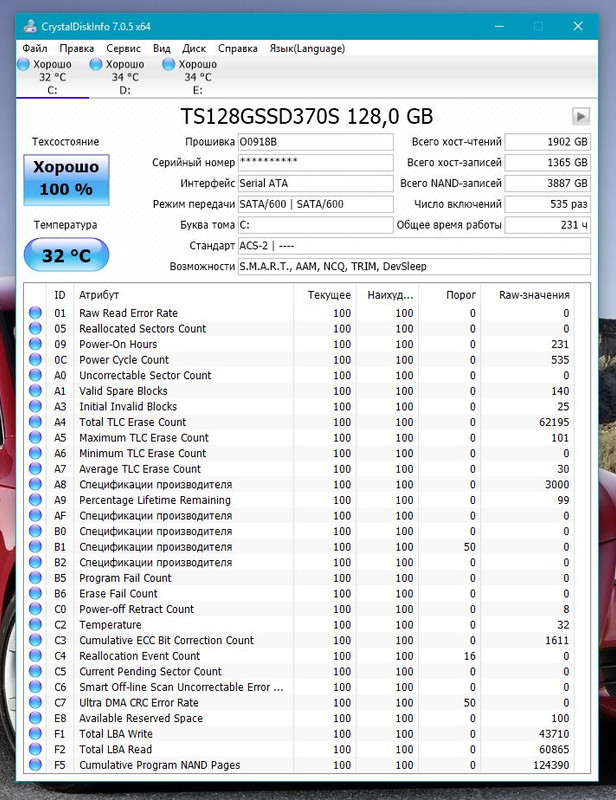The height and width of the screenshot is (800, 616).
Task: Click the Буква тома field
Action: pos(316,225)
